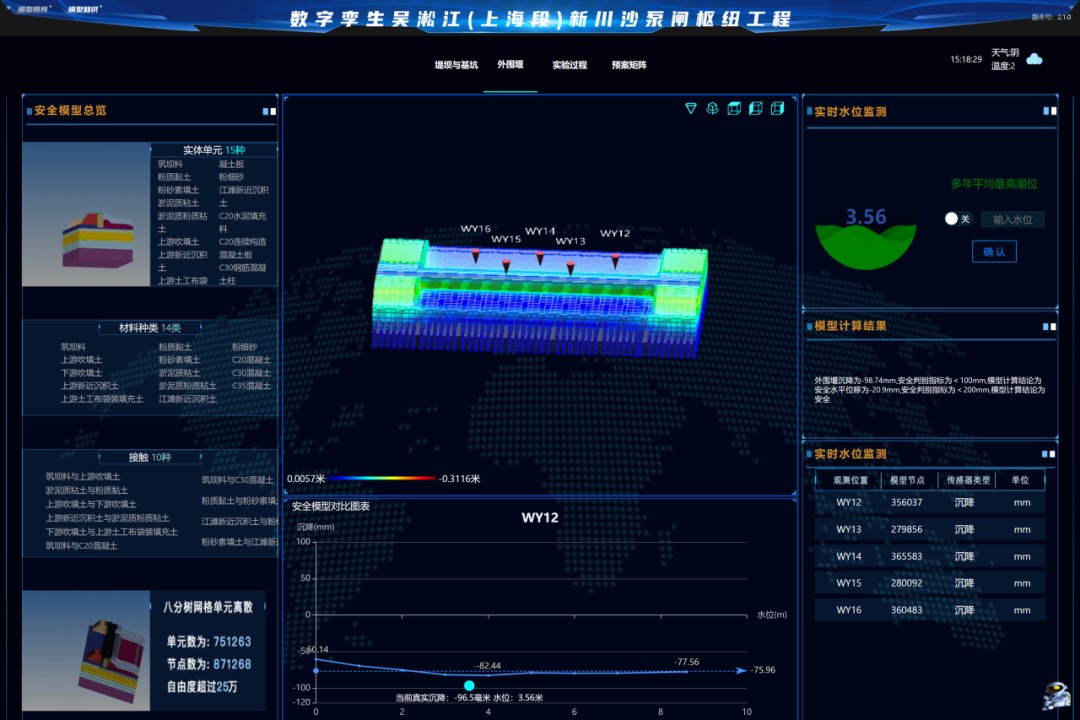Toggle the 安全模型总览 panel corner control
Image resolution: width=1080 pixels, height=720 pixels.
pyautogui.click(x=268, y=111)
